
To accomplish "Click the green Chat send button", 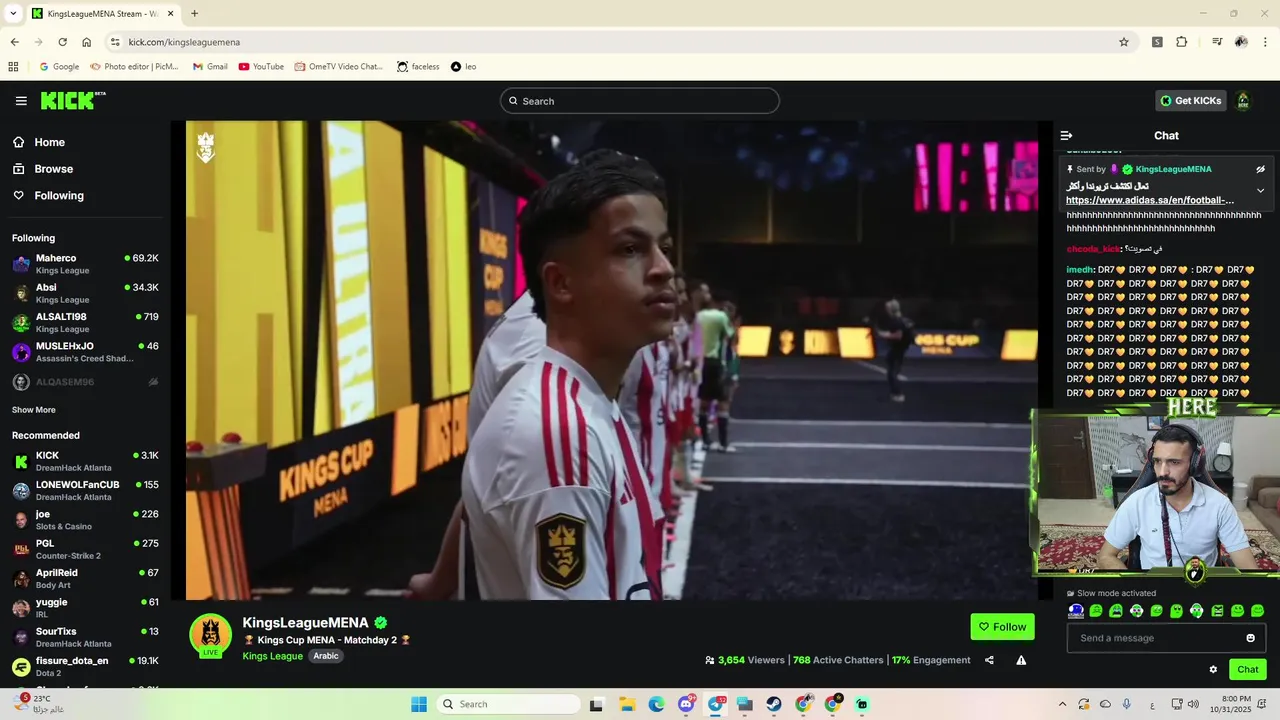I will click(1248, 670).
